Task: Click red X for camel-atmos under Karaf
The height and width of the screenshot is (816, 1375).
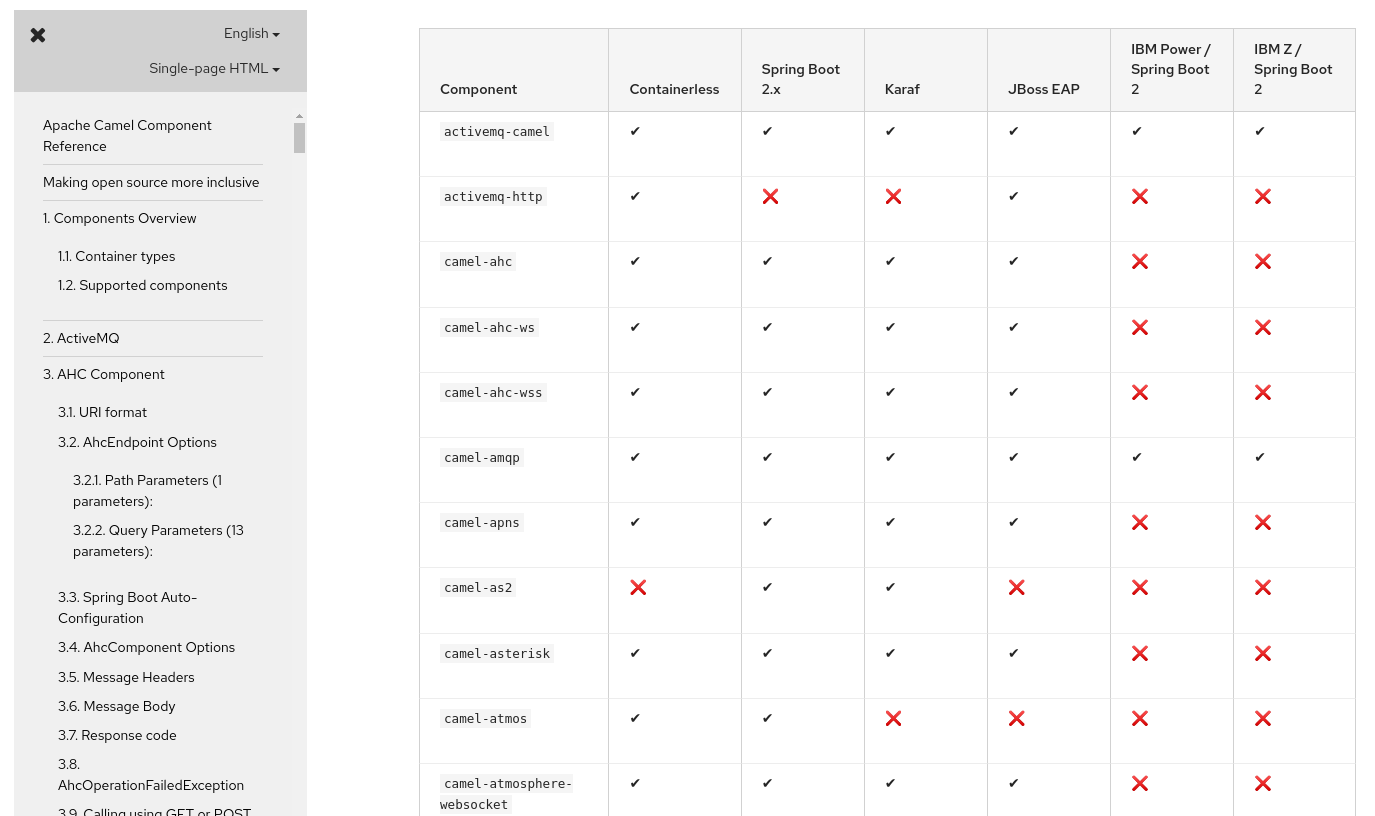Action: pyautogui.click(x=893, y=719)
